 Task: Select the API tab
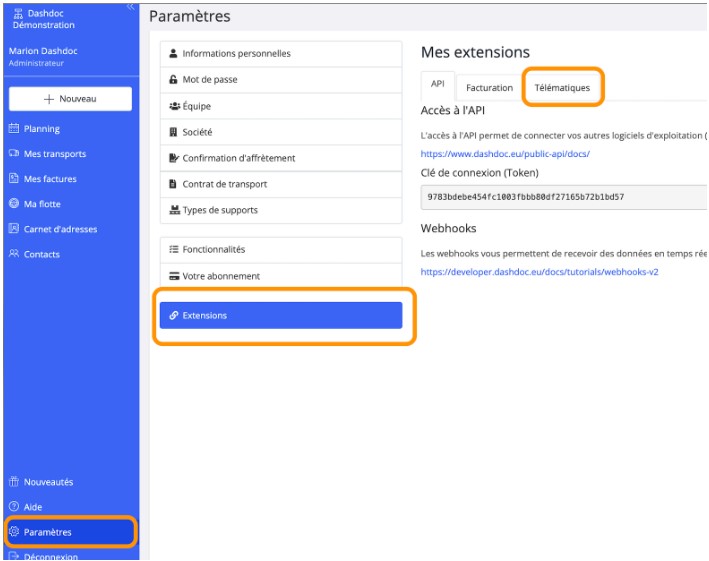(438, 86)
